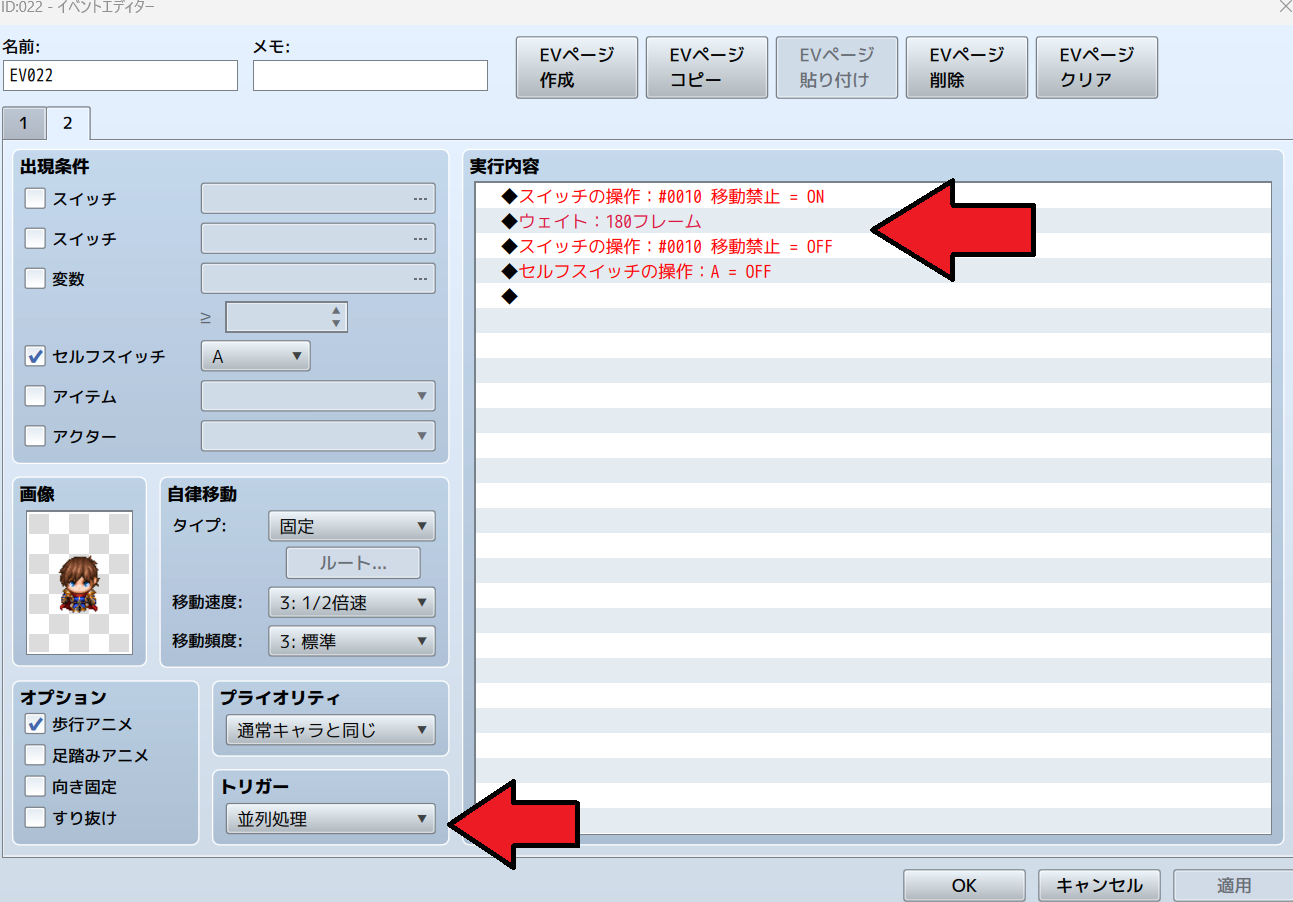Viewport: 1293px width, 902px height.
Task: Click the EVページ削除 button
Action: click(x=967, y=67)
